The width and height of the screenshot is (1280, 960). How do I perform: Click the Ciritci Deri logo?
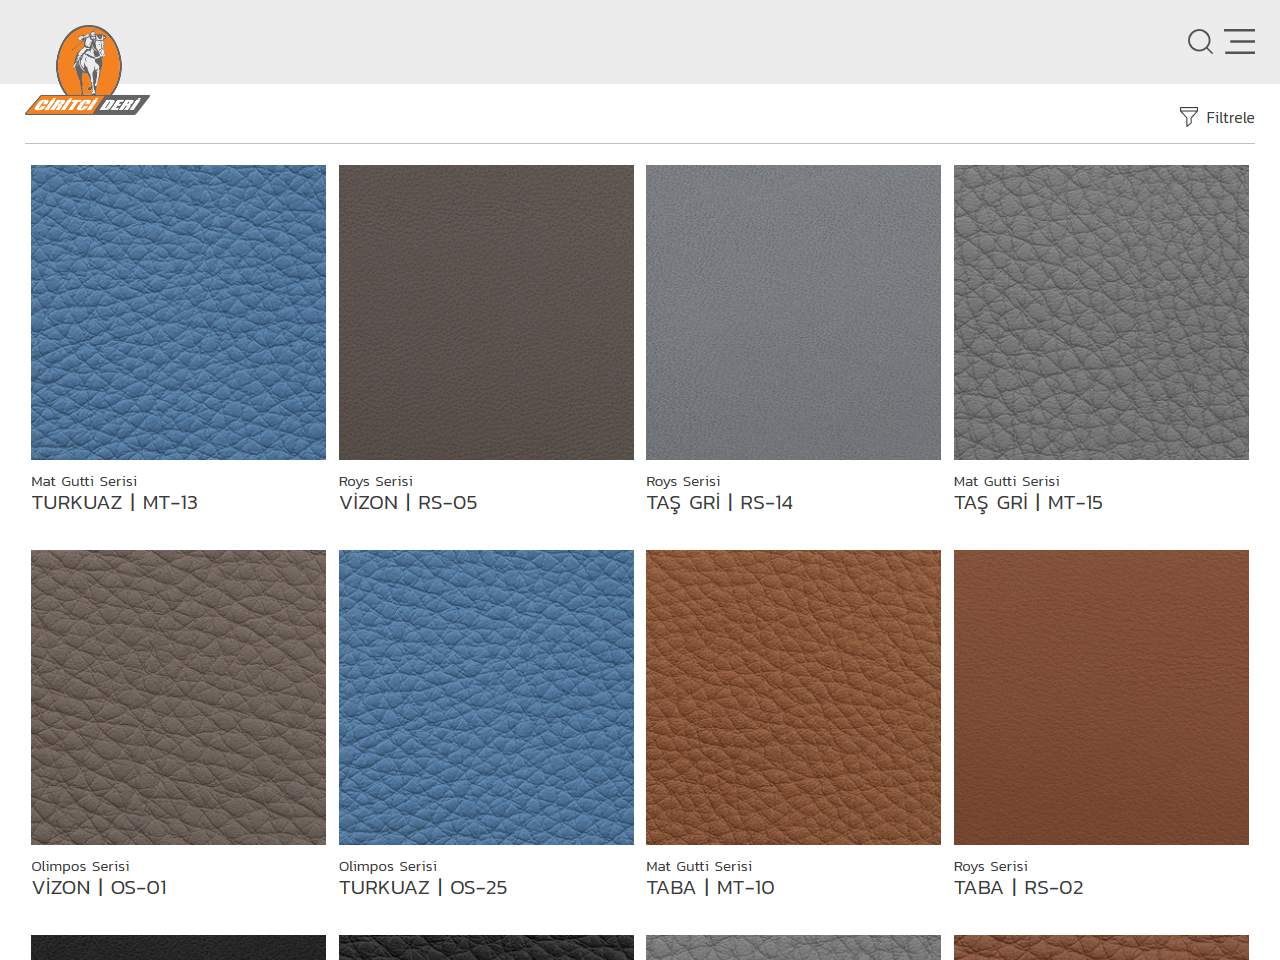[88, 70]
